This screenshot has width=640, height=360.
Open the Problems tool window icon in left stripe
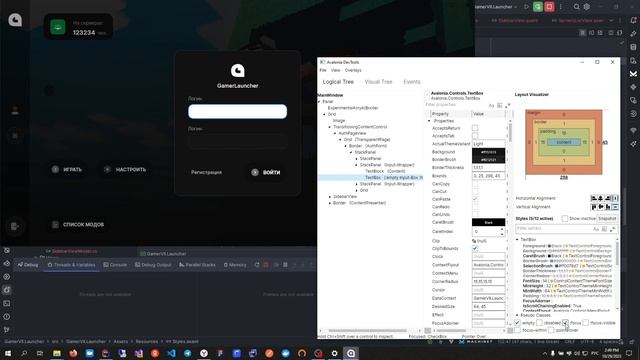[x=7, y=316]
